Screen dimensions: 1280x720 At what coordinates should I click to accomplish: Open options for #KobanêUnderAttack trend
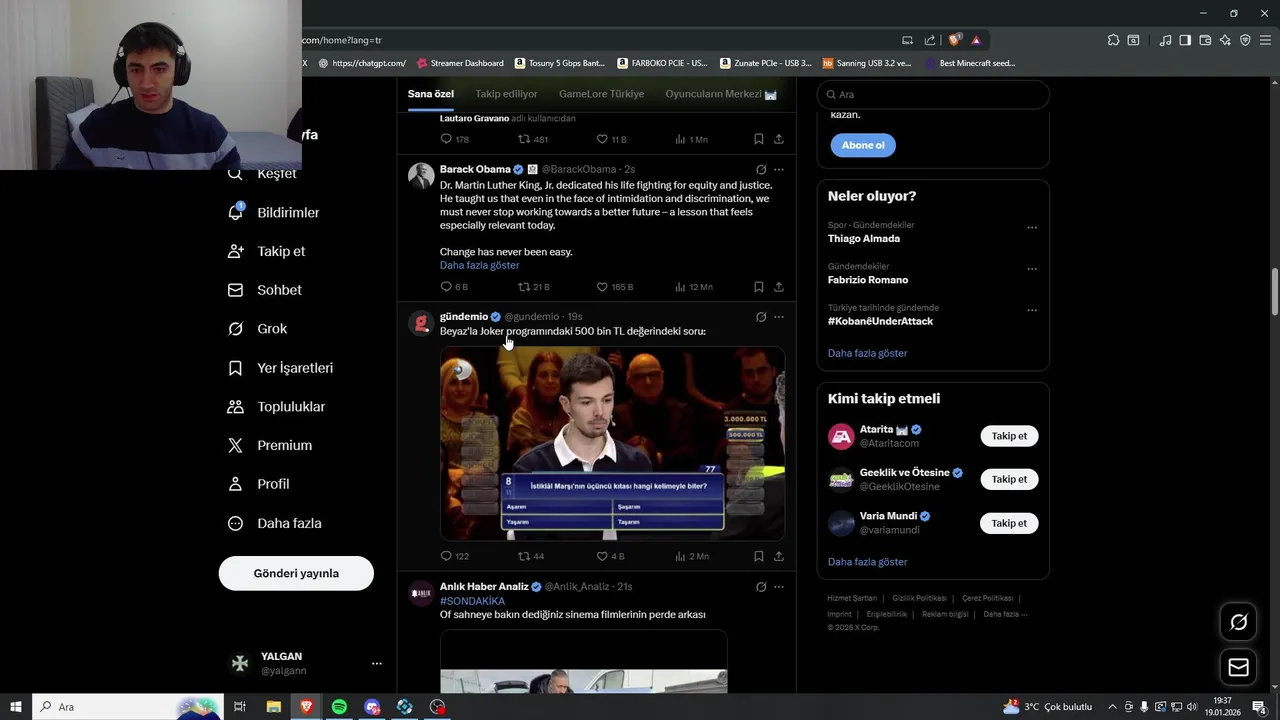[x=1032, y=310]
